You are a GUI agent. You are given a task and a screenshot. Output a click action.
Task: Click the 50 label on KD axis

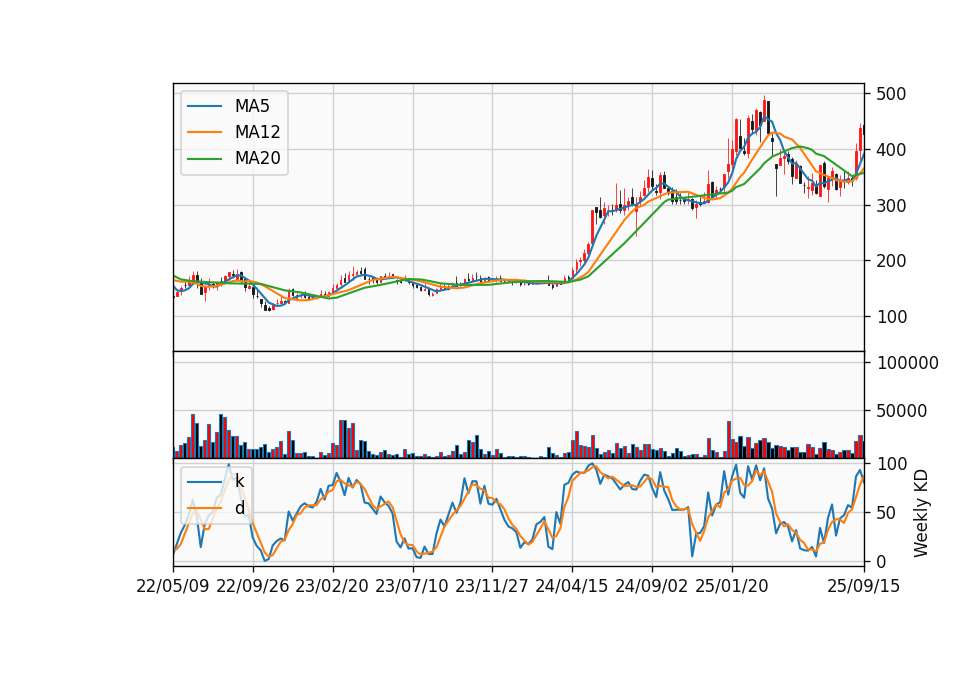pyautogui.click(x=886, y=513)
